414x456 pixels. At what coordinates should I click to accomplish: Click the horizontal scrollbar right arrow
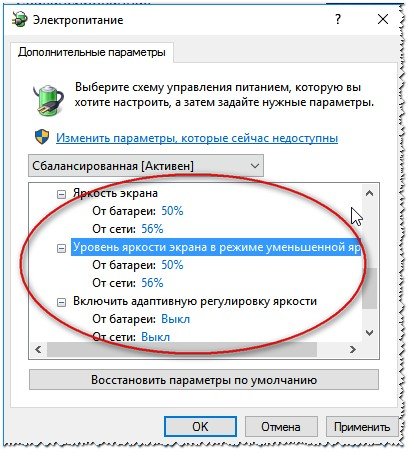353,349
